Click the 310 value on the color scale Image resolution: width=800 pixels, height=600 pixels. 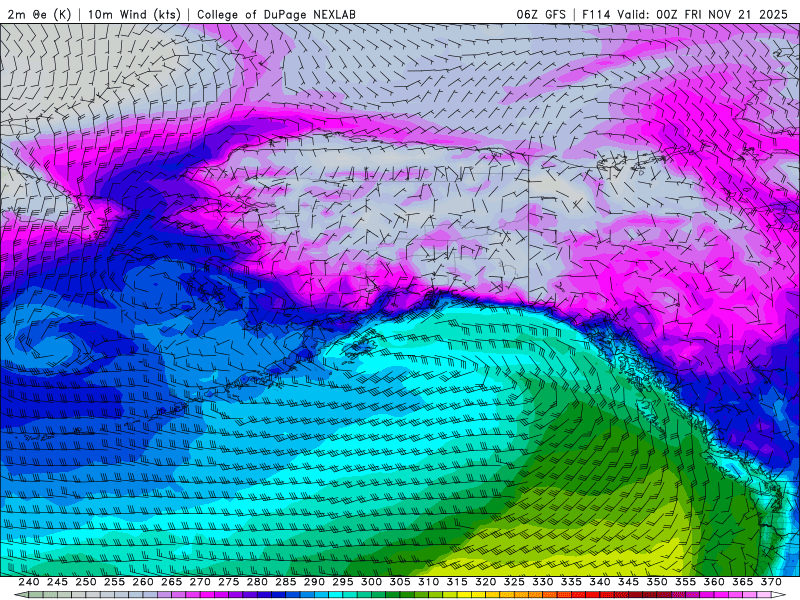coord(429,582)
